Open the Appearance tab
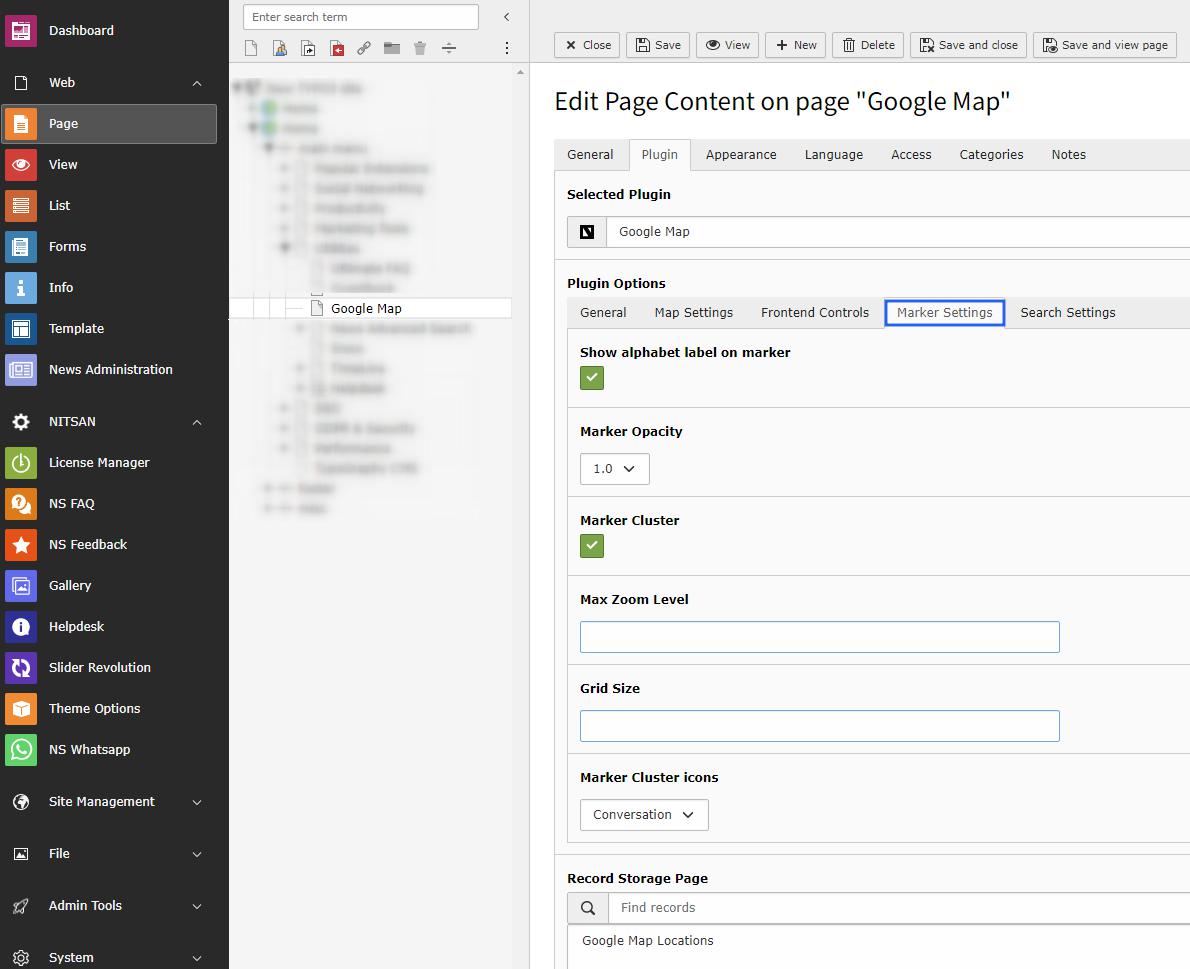 (x=741, y=155)
